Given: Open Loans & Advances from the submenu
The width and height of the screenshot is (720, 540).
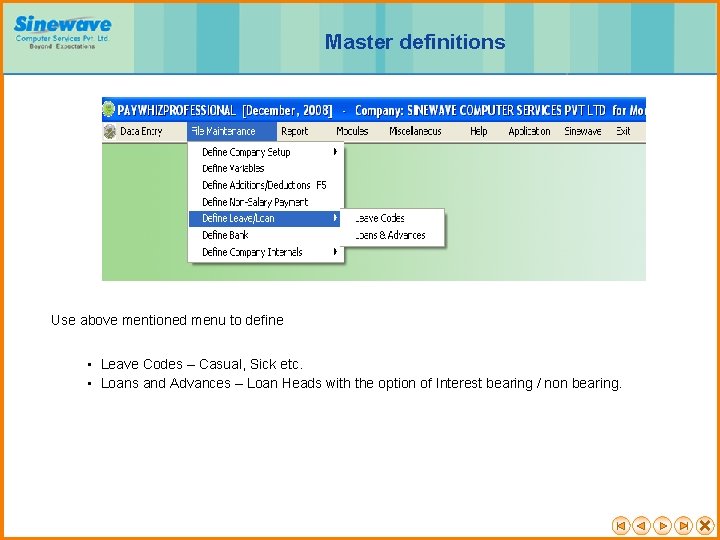Looking at the screenshot, I should tap(393, 235).
